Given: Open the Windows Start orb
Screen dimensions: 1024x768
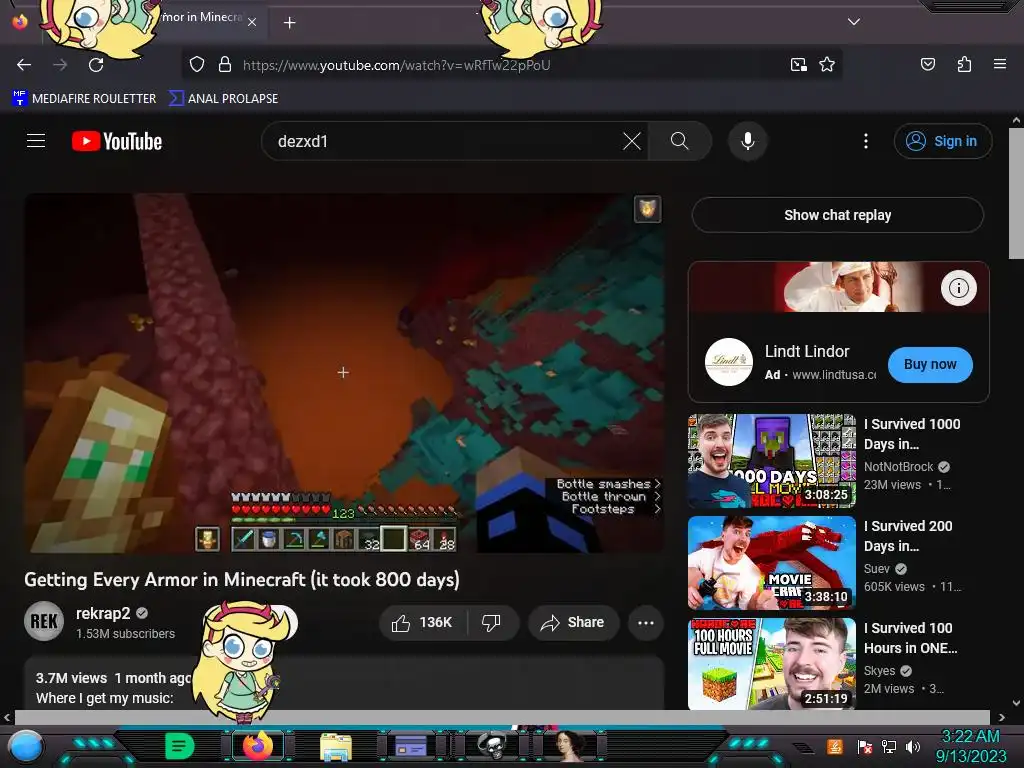Looking at the screenshot, I should [x=26, y=746].
